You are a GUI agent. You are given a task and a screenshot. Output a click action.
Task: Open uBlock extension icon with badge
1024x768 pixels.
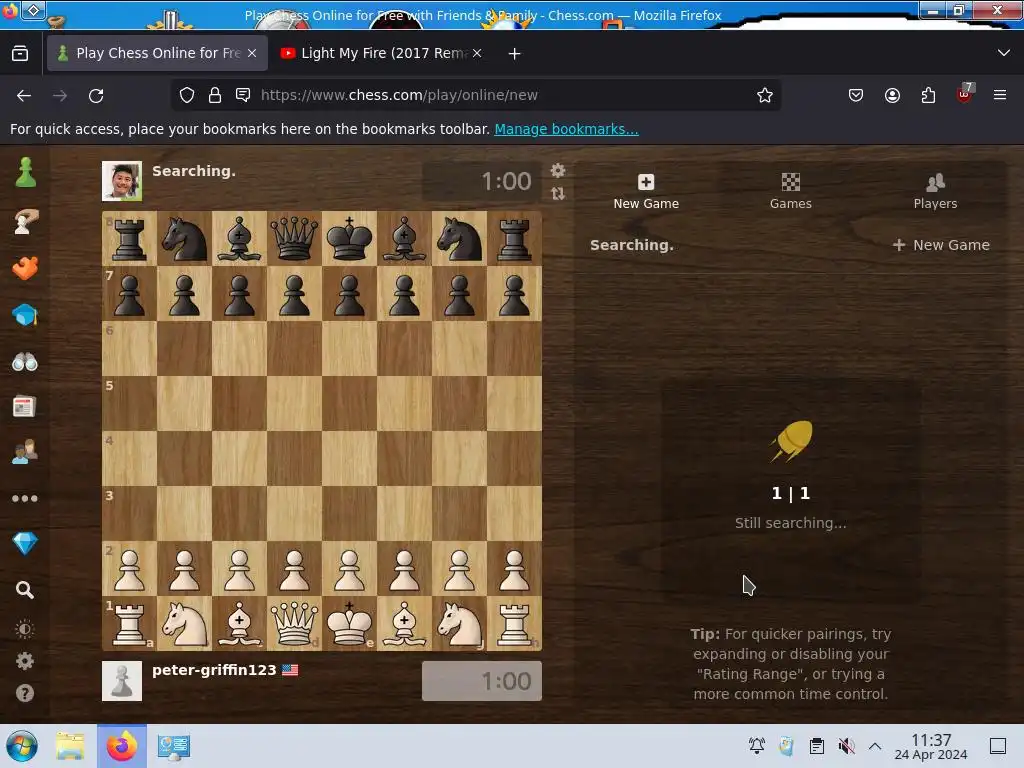[x=965, y=94]
